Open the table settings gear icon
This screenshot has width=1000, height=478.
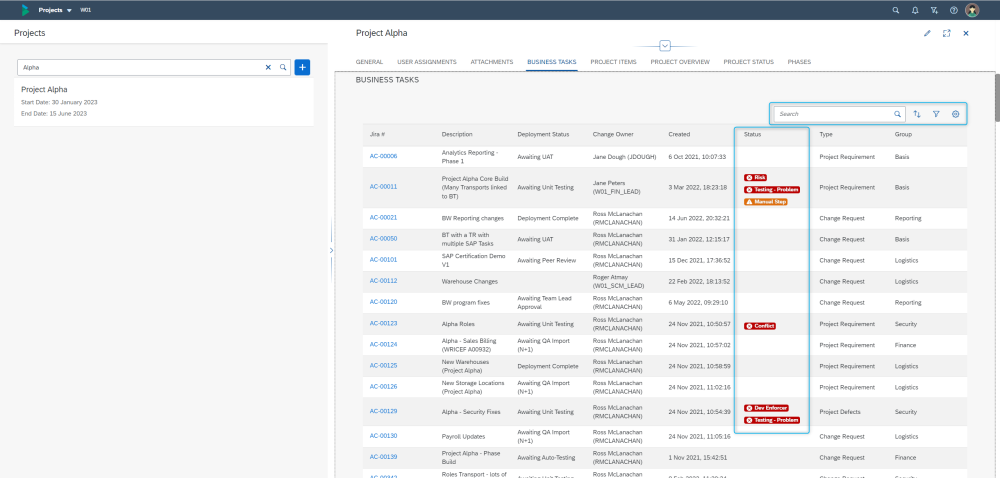pos(956,114)
